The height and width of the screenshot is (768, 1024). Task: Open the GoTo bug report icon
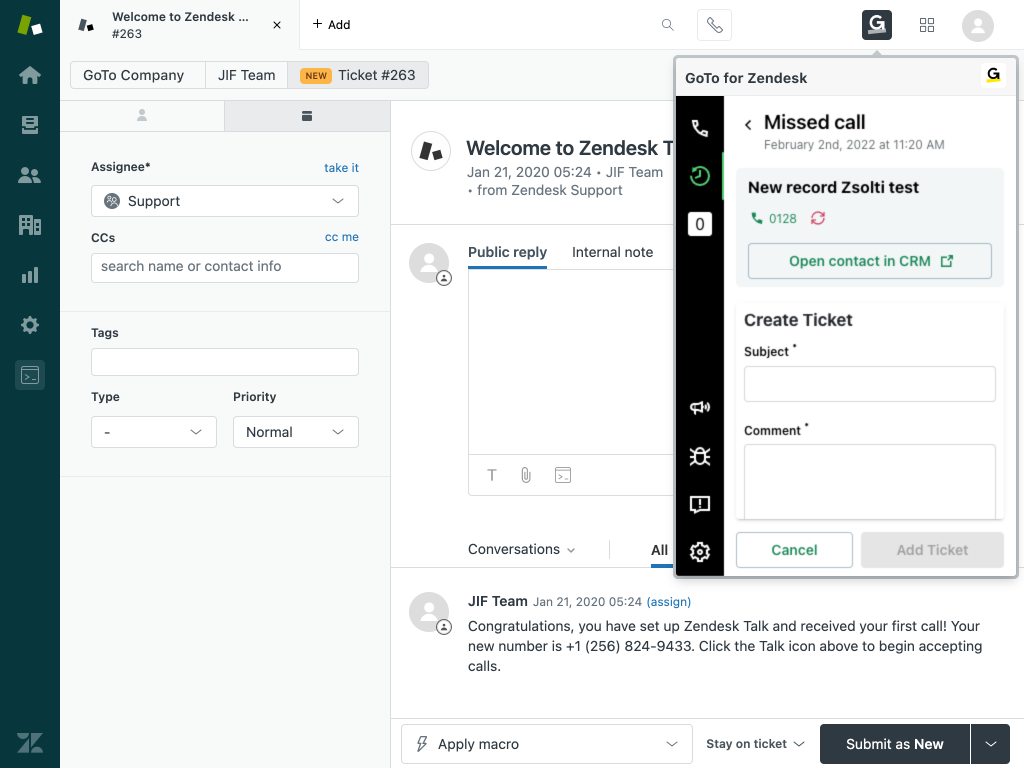point(700,456)
